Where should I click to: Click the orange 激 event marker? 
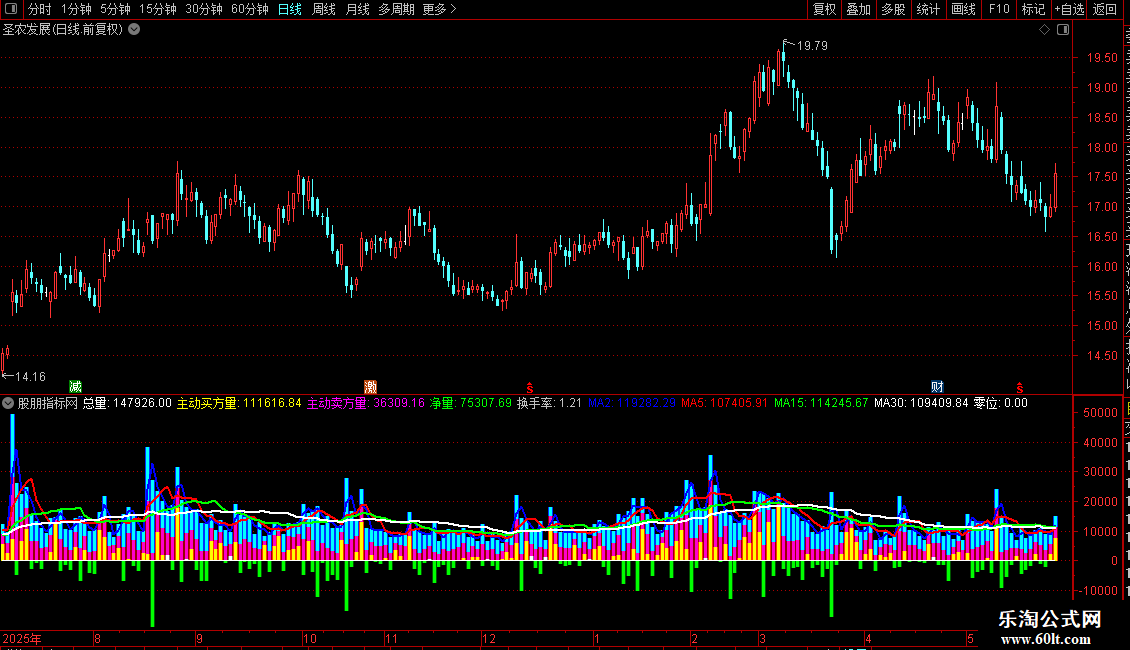click(x=370, y=387)
